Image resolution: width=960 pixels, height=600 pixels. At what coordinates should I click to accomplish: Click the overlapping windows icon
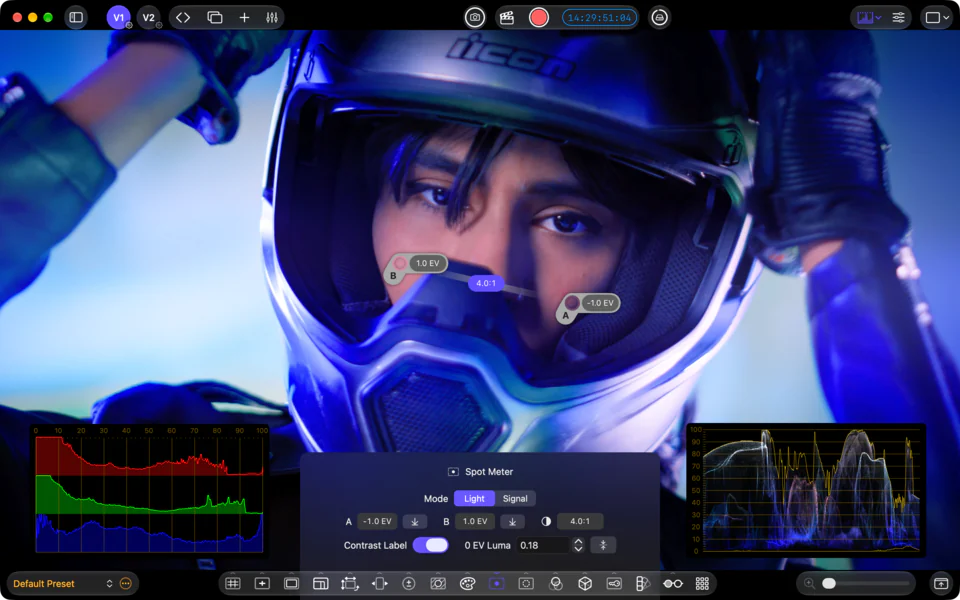click(214, 18)
